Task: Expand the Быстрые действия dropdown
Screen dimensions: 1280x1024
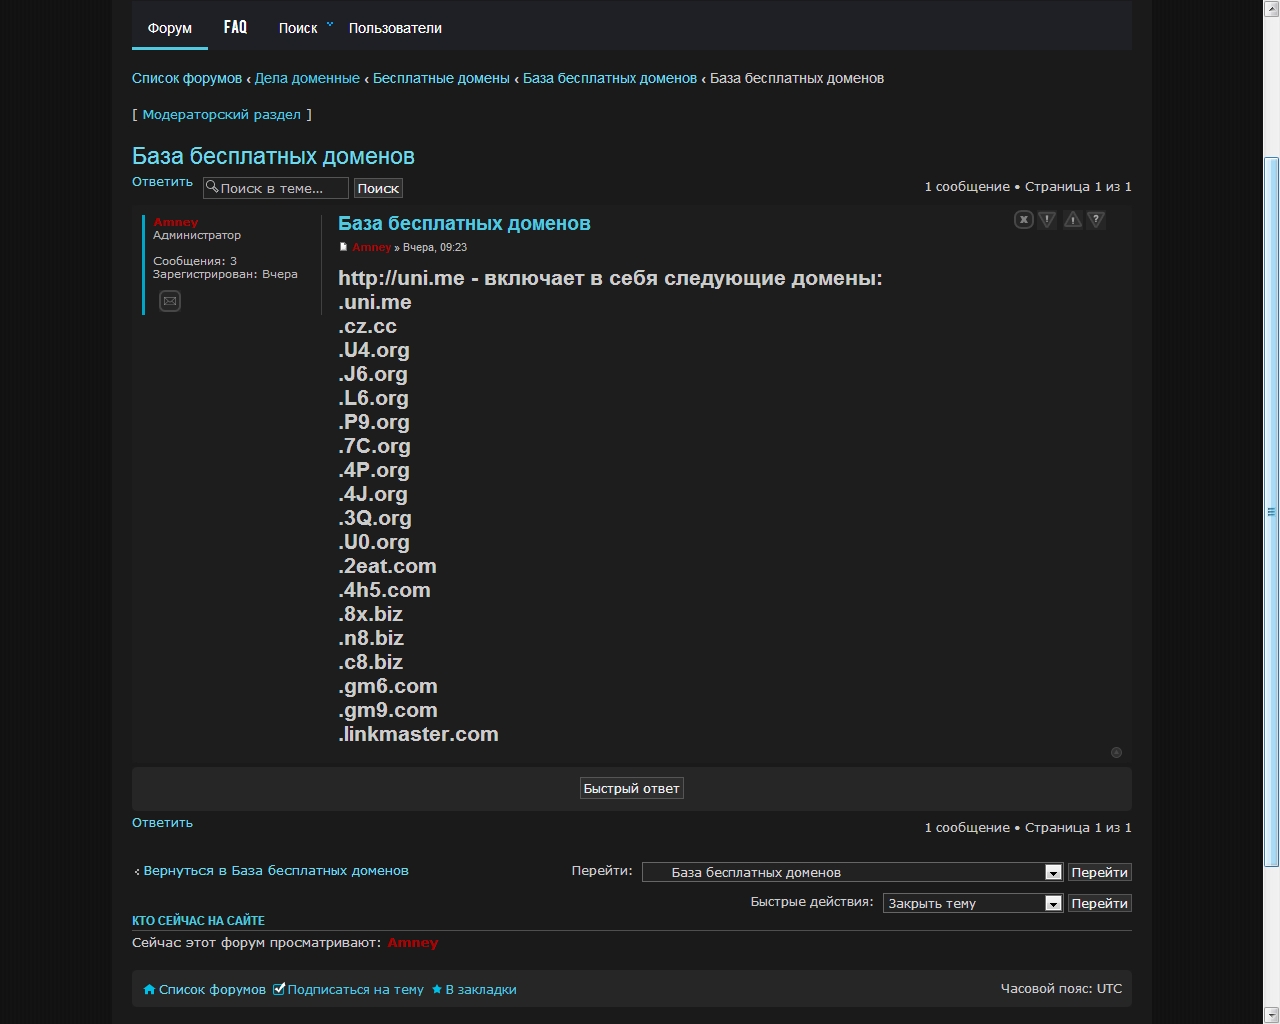Action: click(1052, 903)
